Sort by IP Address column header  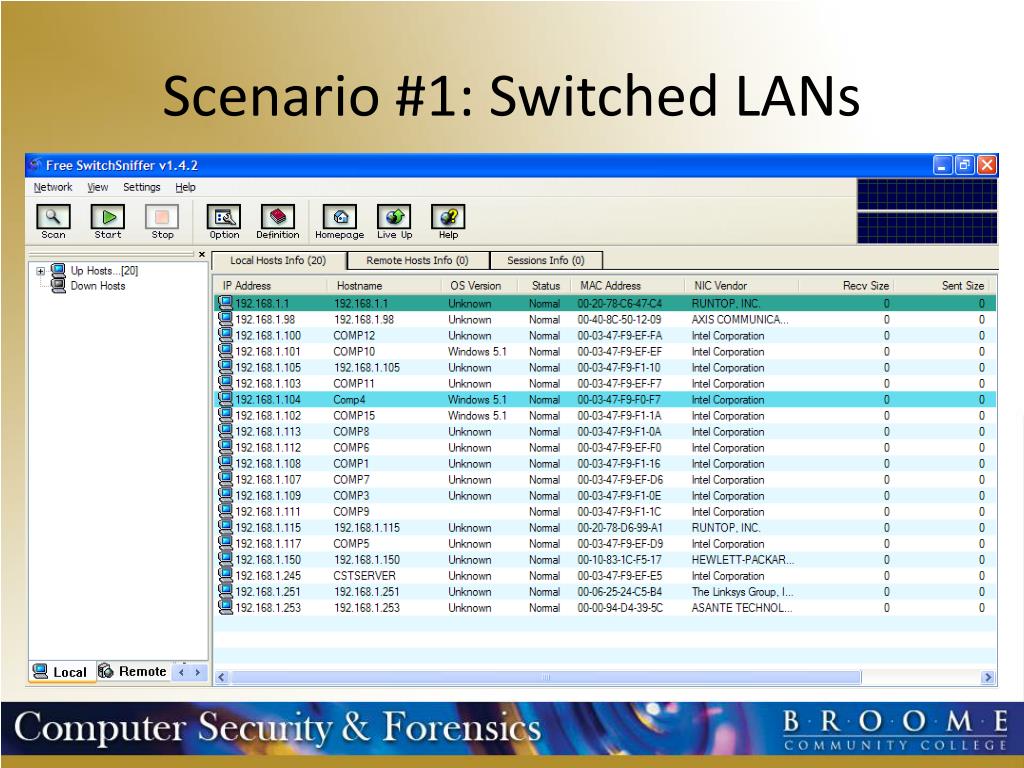271,285
